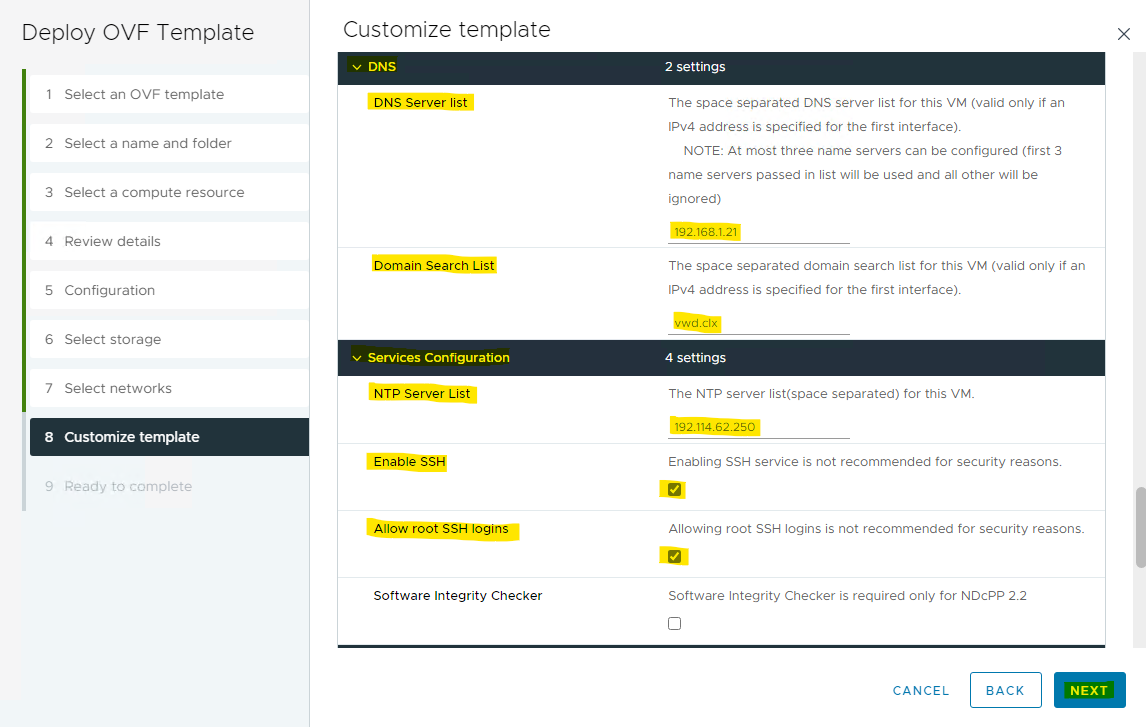Image resolution: width=1146 pixels, height=727 pixels.
Task: Edit the NTP Server List field
Action: (758, 427)
